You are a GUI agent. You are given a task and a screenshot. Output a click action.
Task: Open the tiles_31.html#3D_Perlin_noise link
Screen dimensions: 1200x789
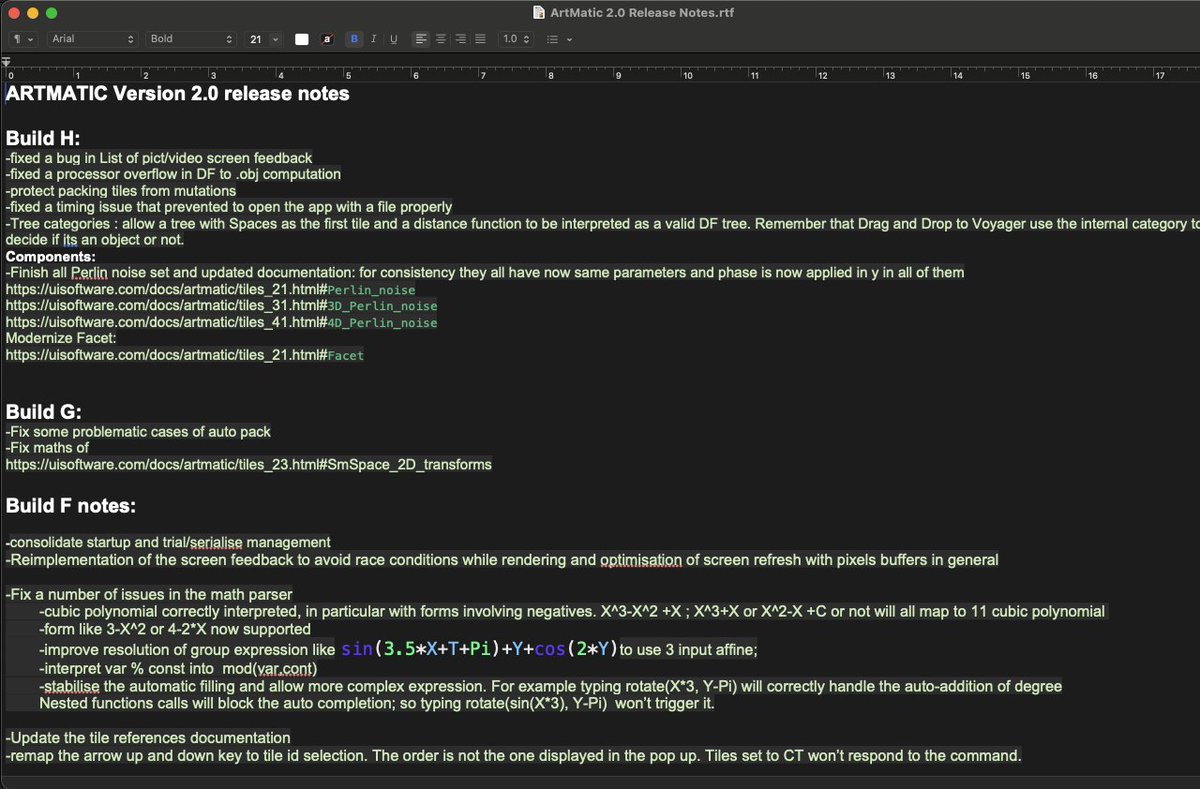pyautogui.click(x=221, y=306)
